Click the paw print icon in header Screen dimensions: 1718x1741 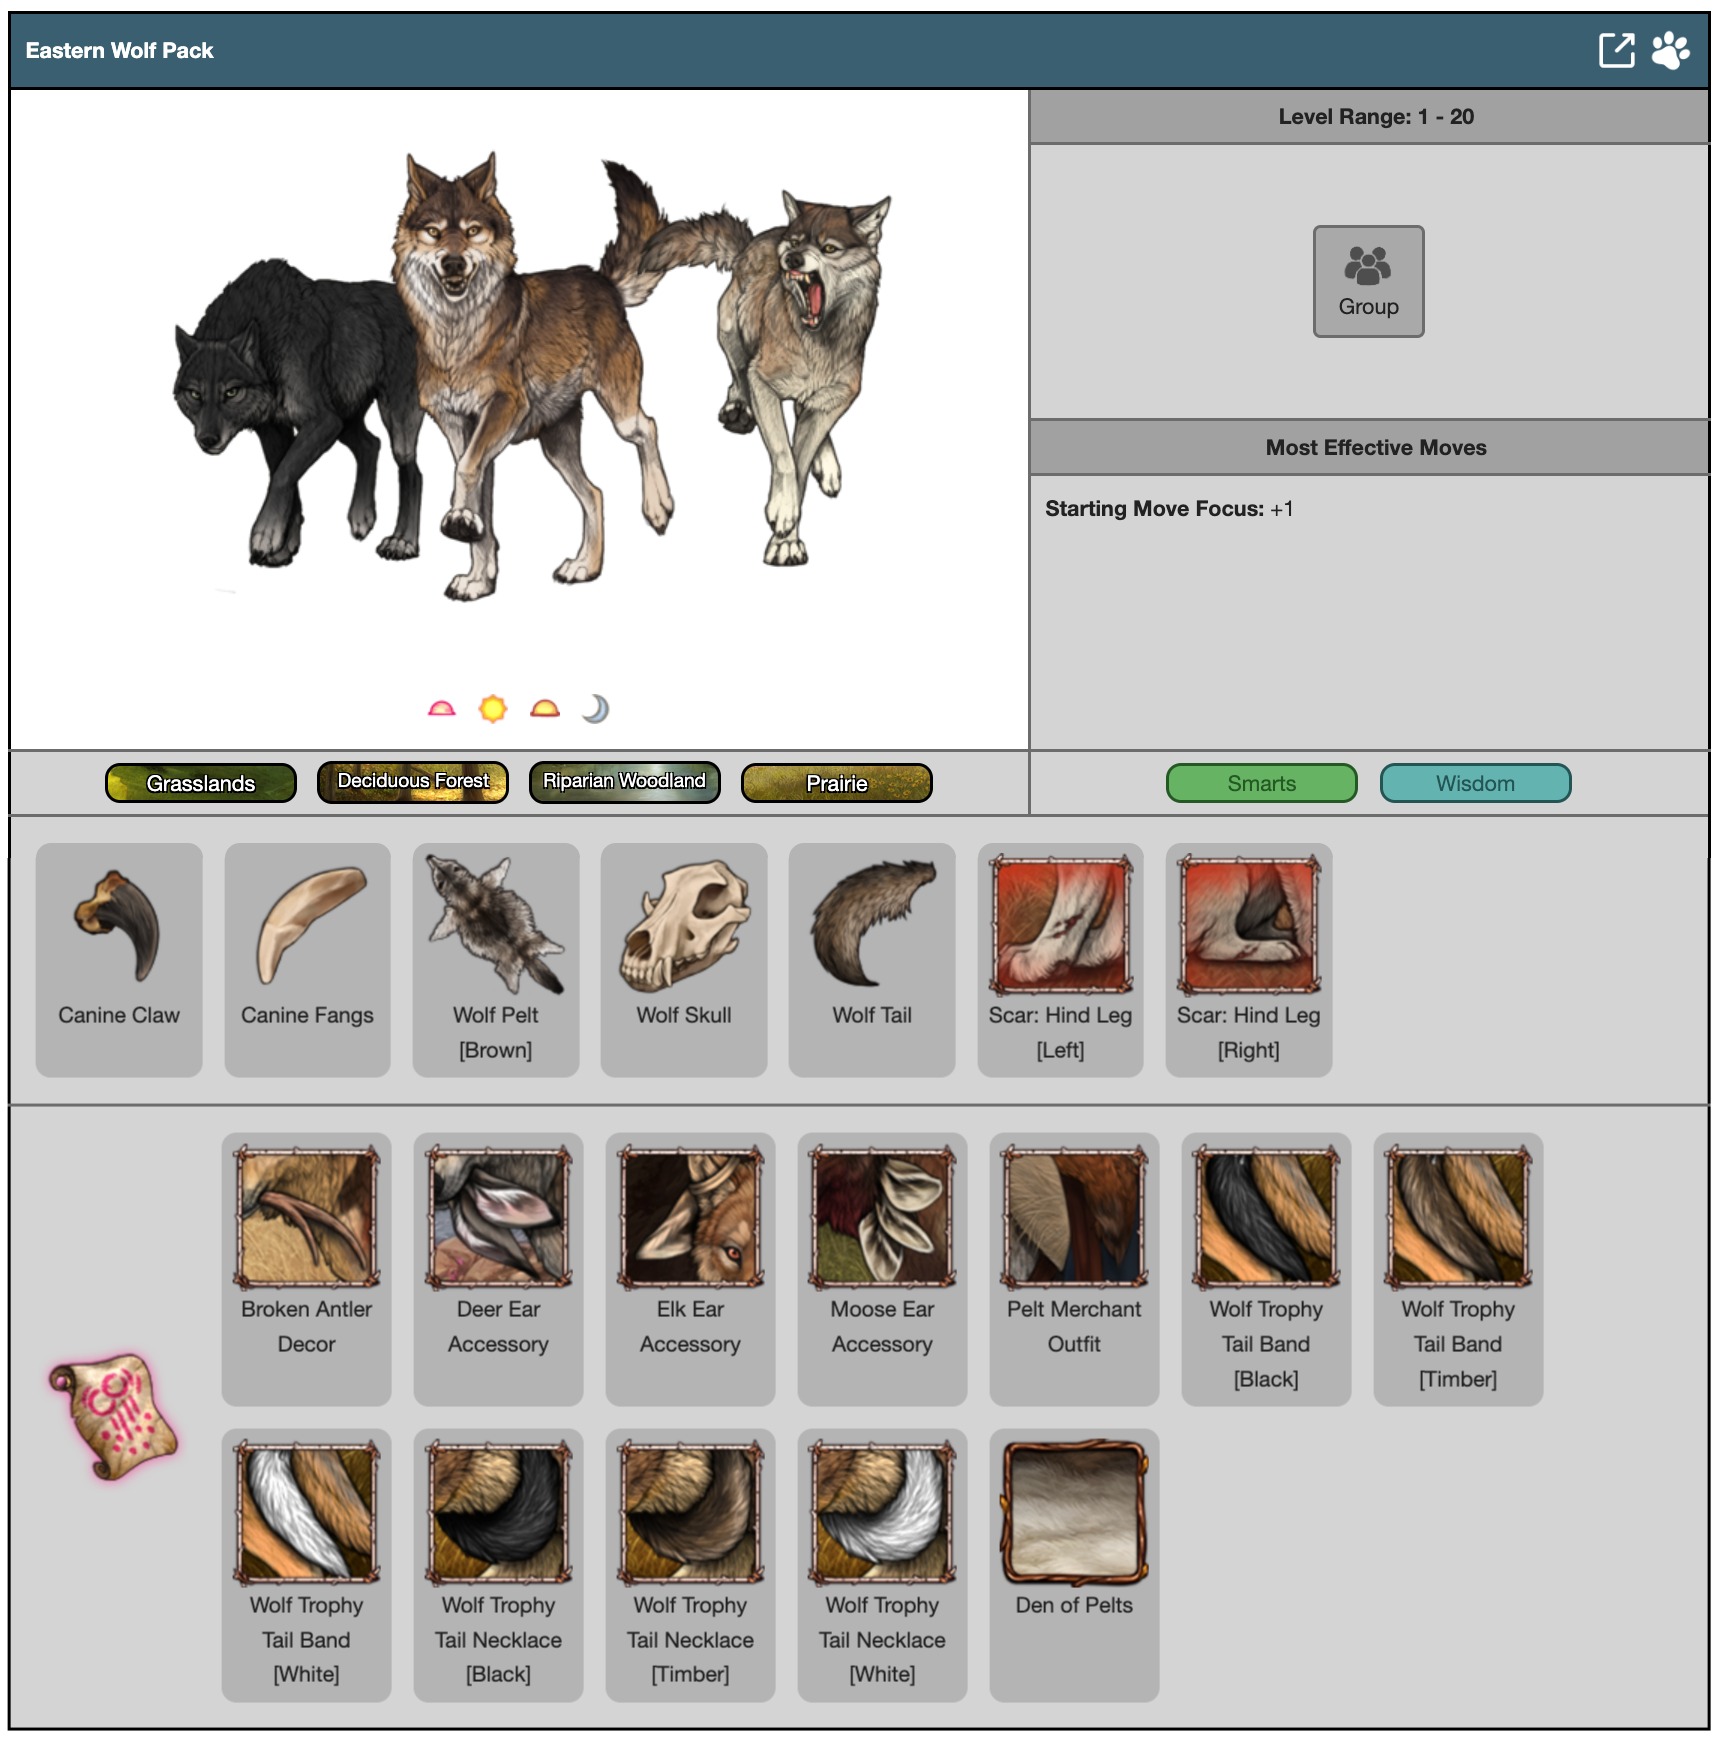(x=1670, y=50)
